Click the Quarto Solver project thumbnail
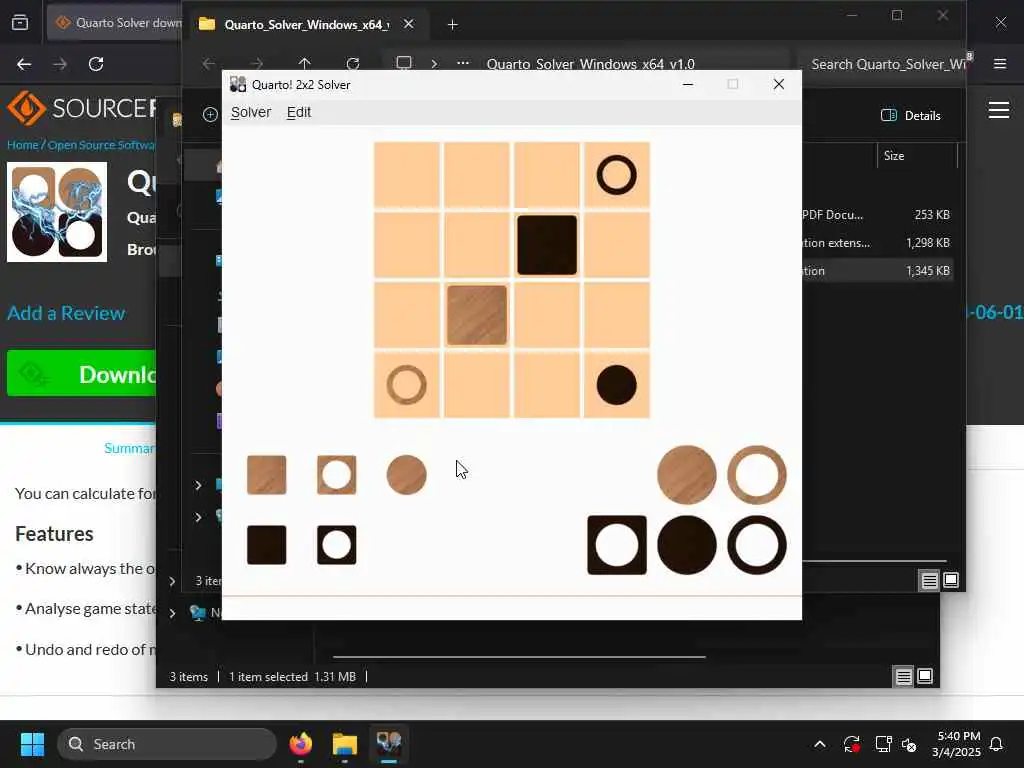This screenshot has height=768, width=1024. point(57,212)
